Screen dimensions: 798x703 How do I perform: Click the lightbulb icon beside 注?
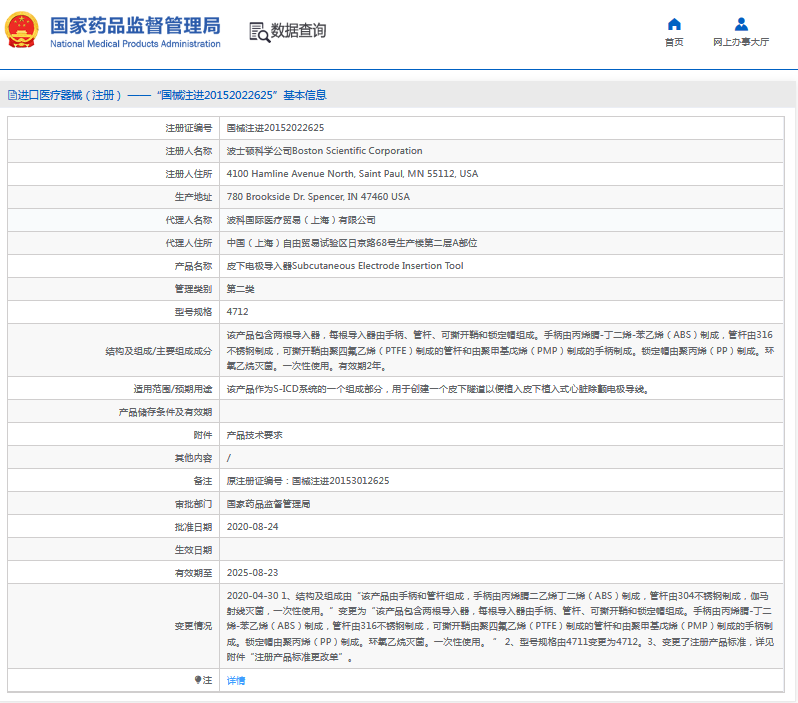click(198, 680)
